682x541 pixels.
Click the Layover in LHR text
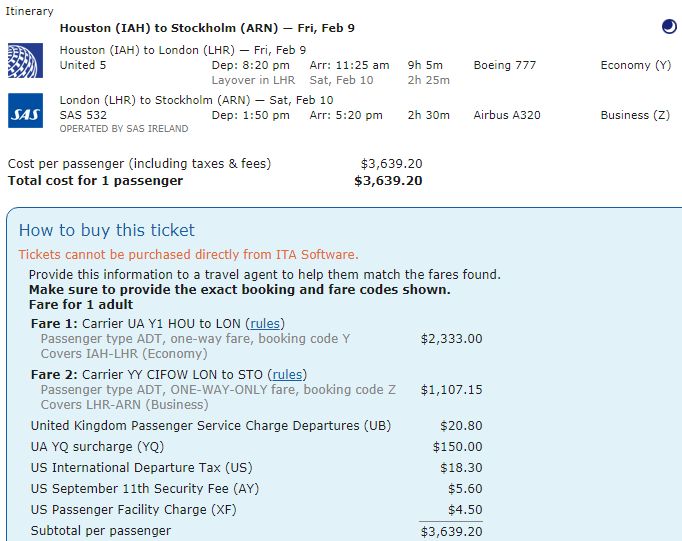pyautogui.click(x=253, y=80)
